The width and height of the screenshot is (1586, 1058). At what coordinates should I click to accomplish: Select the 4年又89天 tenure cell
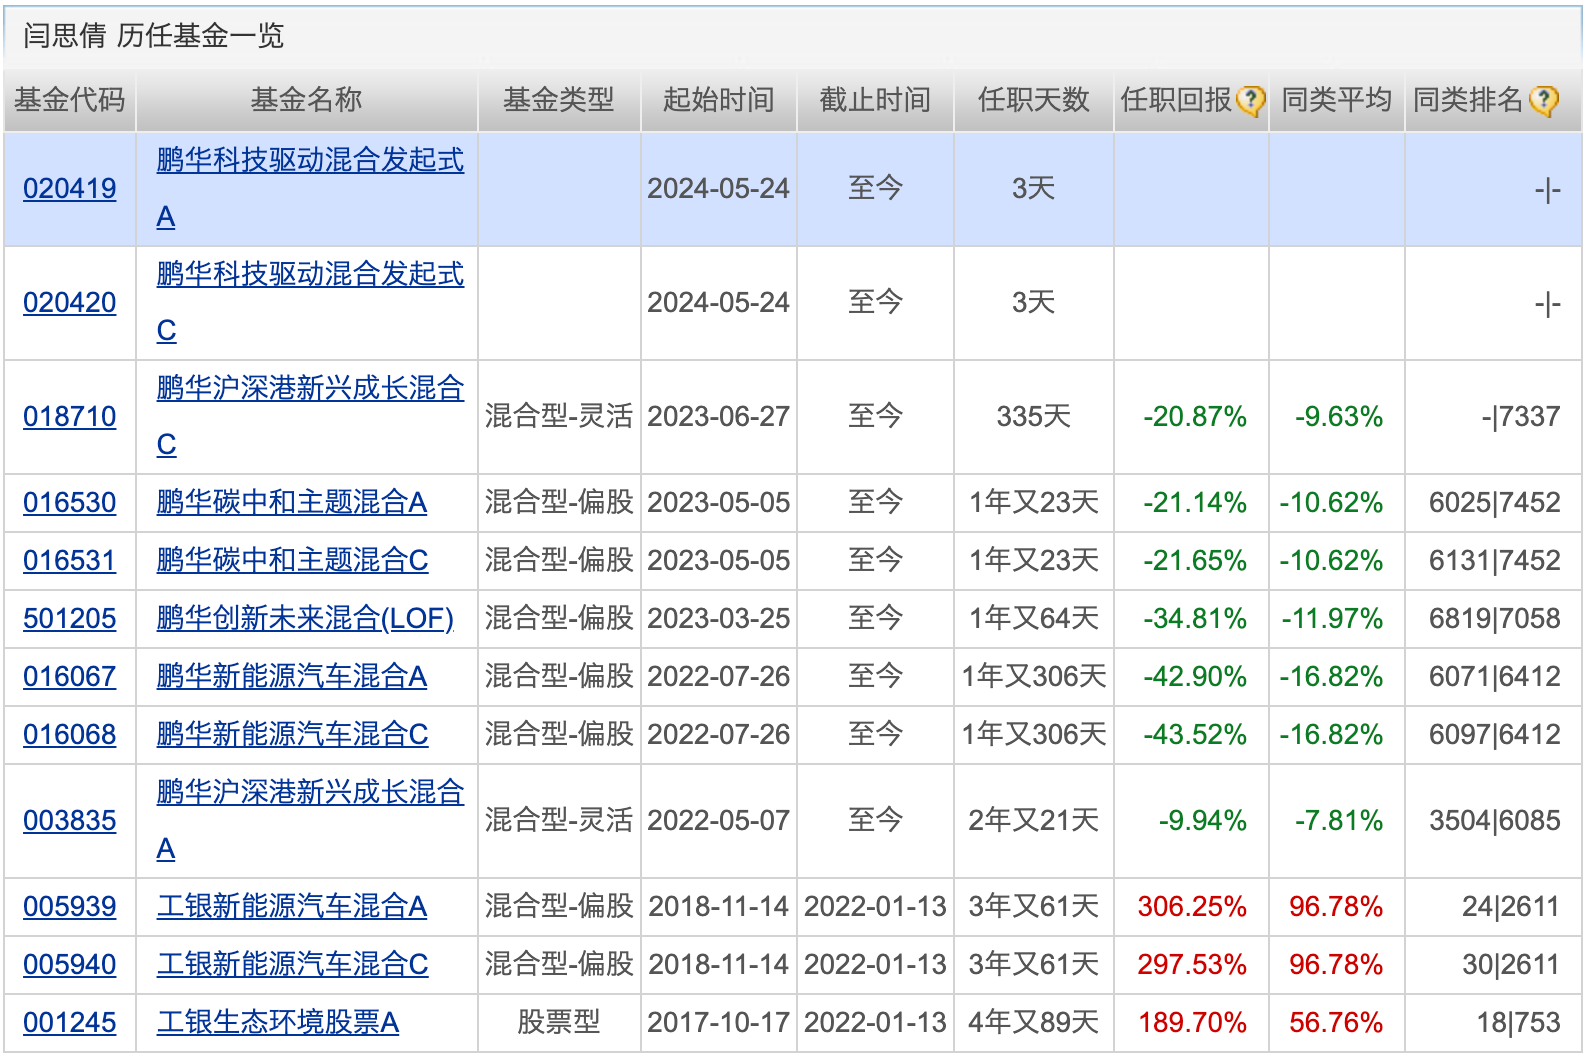[x=1034, y=1022]
